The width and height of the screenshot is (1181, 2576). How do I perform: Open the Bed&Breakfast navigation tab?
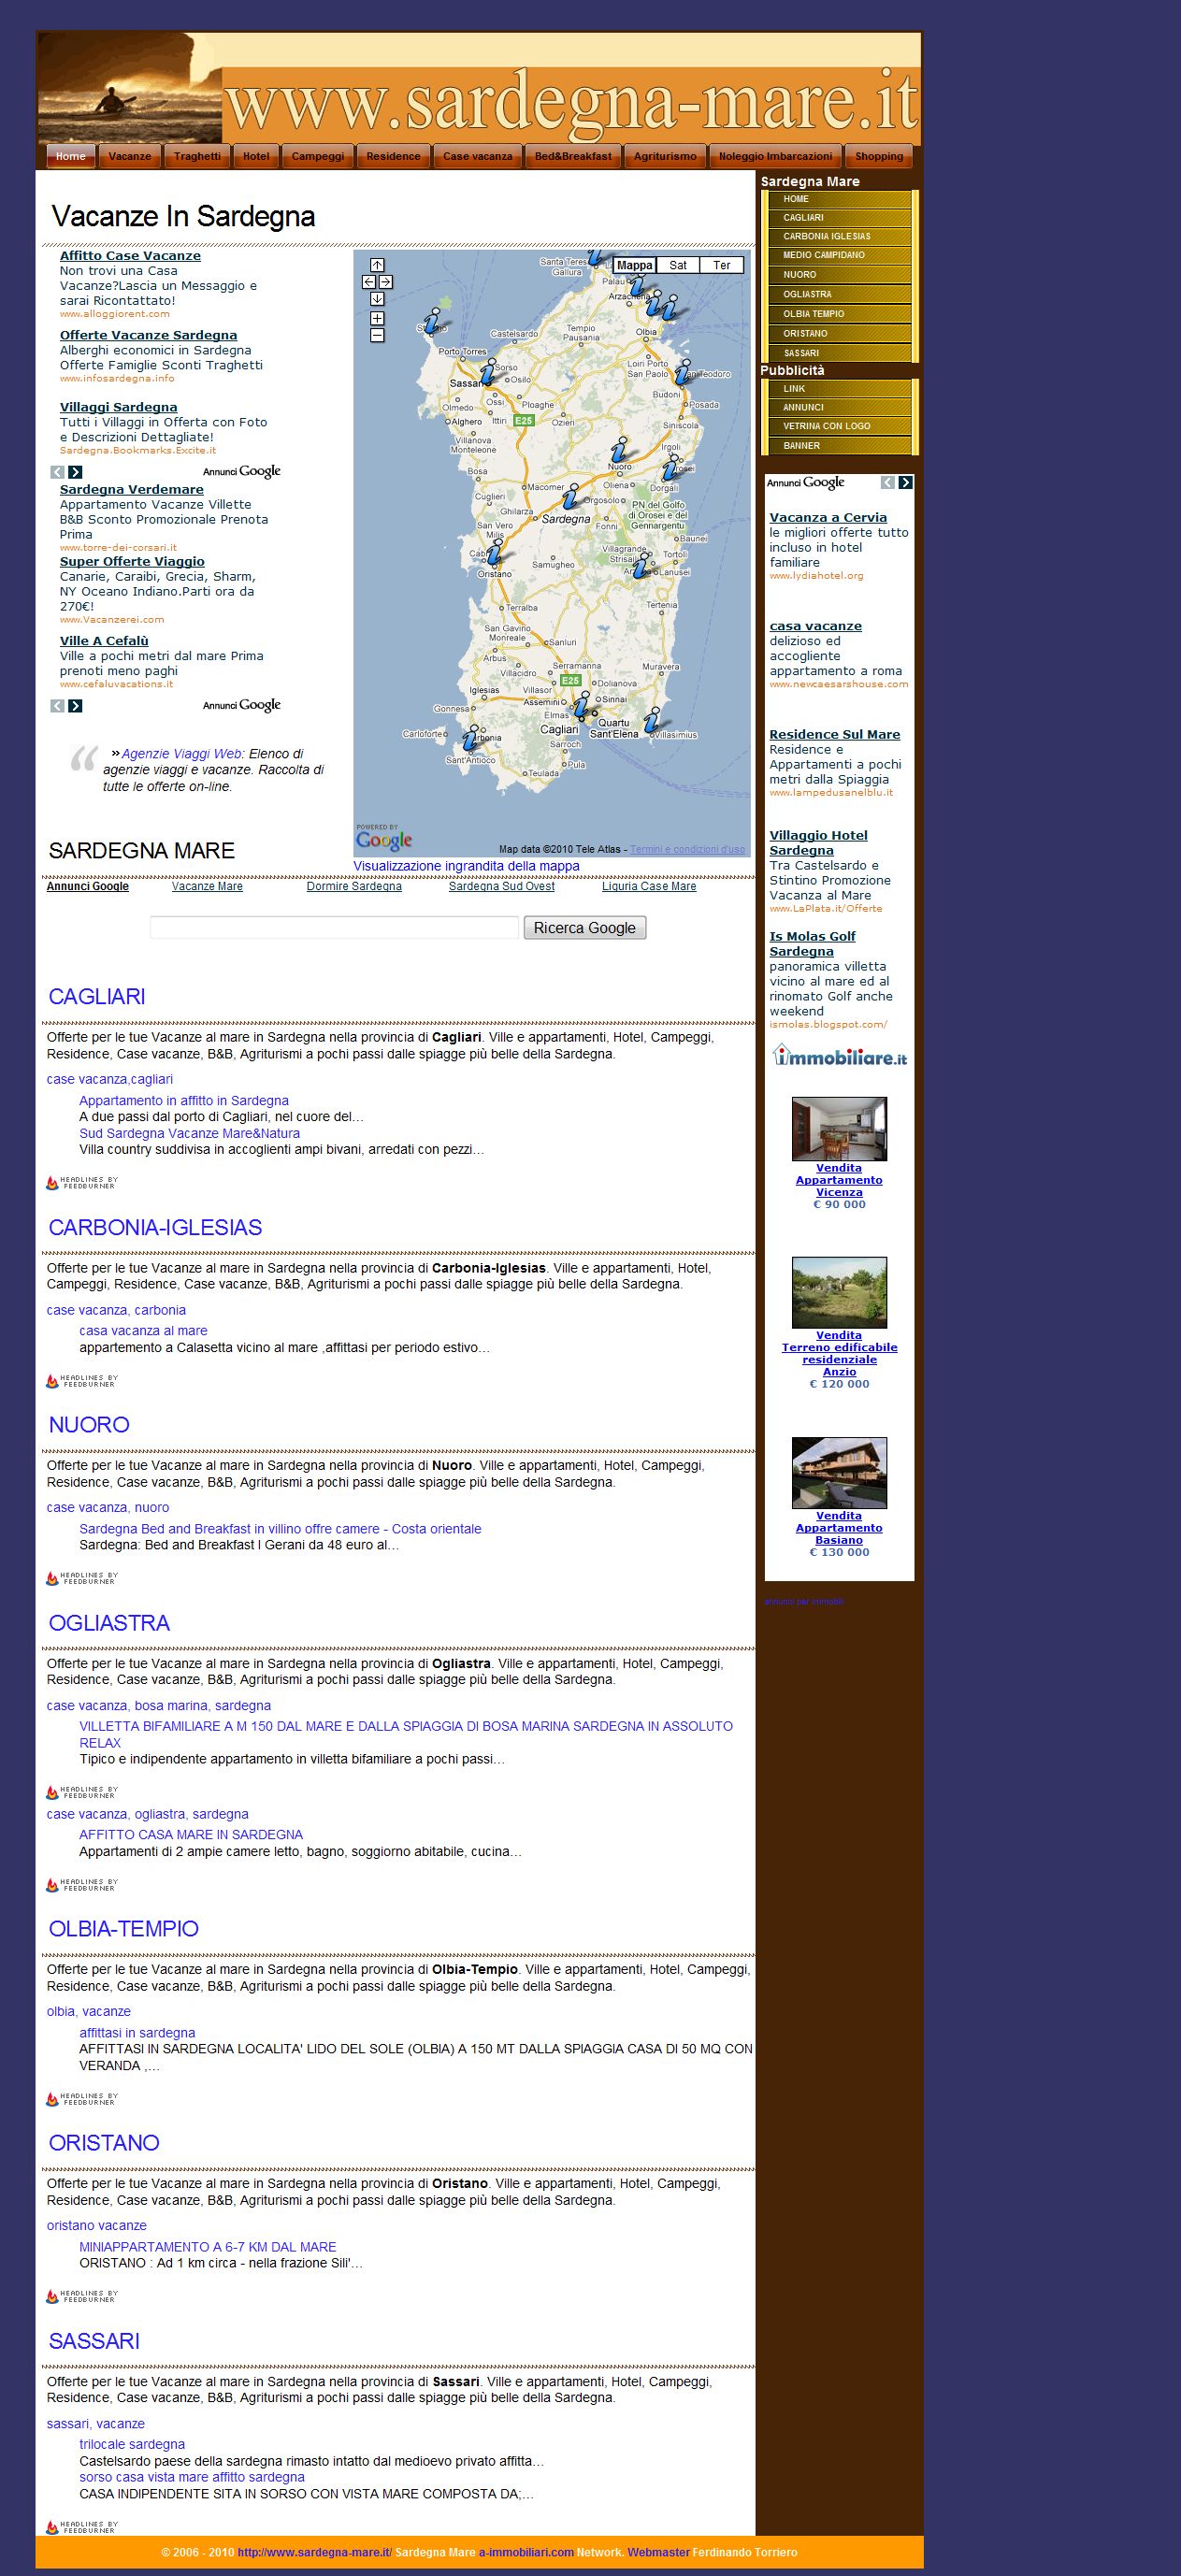point(573,156)
